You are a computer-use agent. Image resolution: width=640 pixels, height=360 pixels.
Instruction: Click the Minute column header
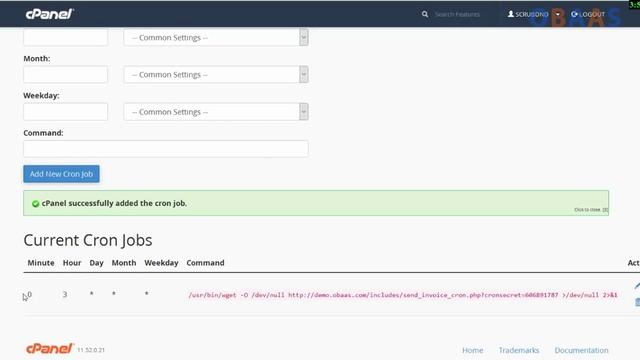[41, 263]
